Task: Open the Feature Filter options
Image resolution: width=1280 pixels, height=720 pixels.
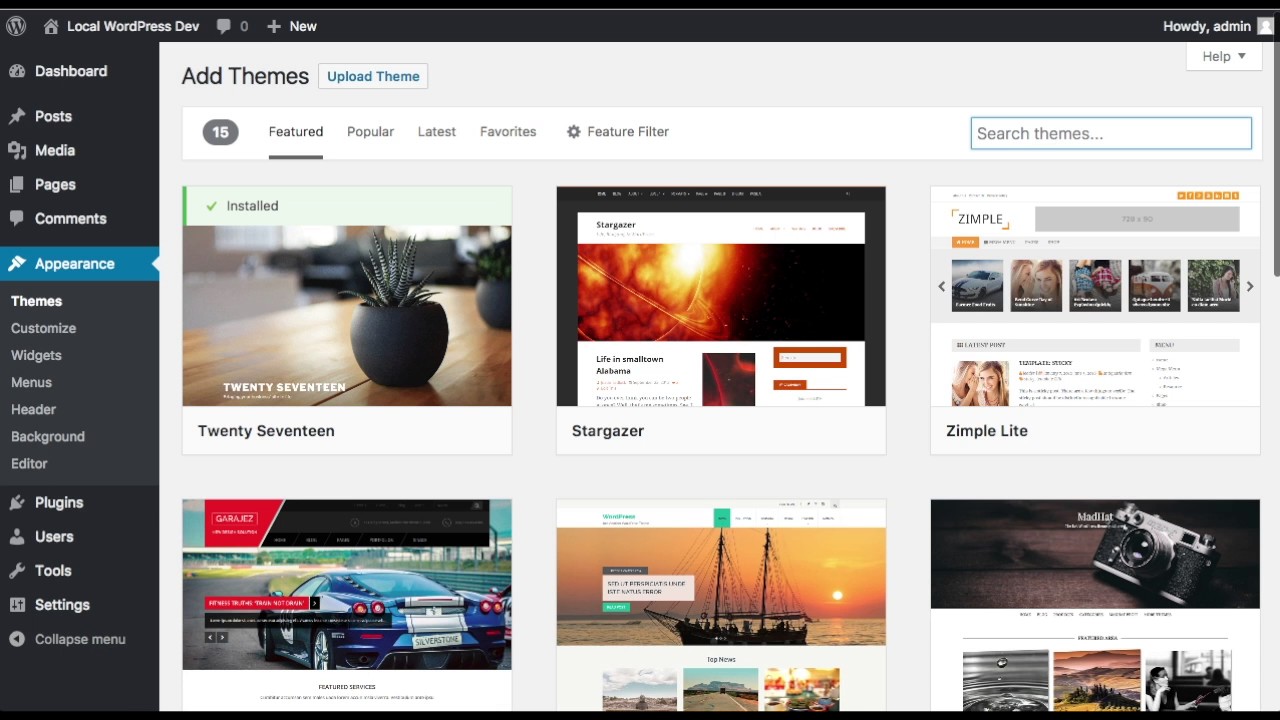Action: [618, 131]
